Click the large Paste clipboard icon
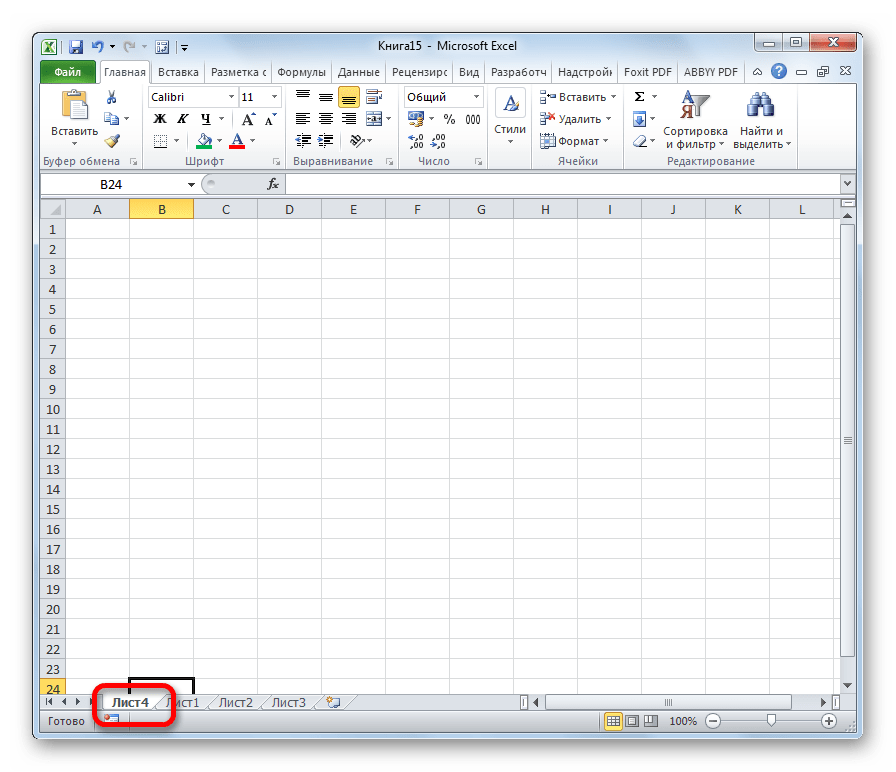The width and height of the screenshot is (896, 772). point(75,106)
